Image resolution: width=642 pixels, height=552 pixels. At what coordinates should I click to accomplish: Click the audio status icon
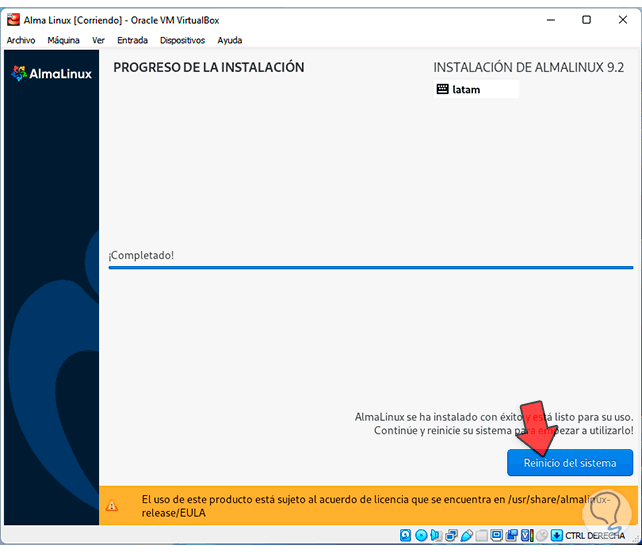436,535
